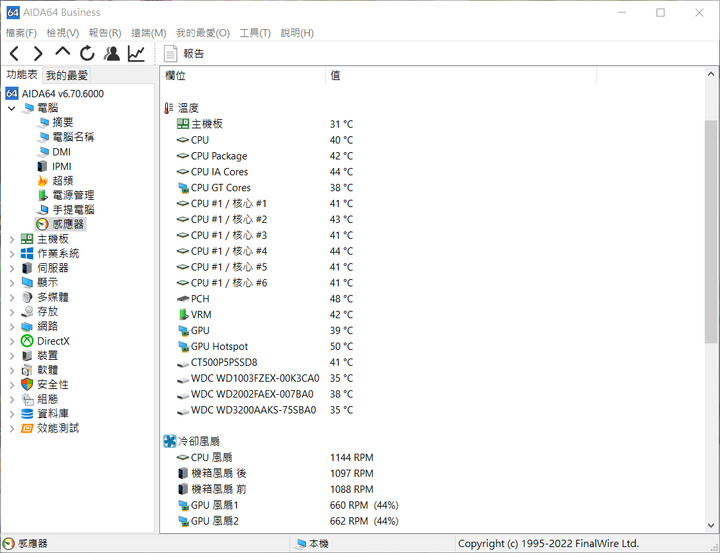720x553 pixels.
Task: Select 電腦名稱 in the tree
Action: pyautogui.click(x=73, y=137)
